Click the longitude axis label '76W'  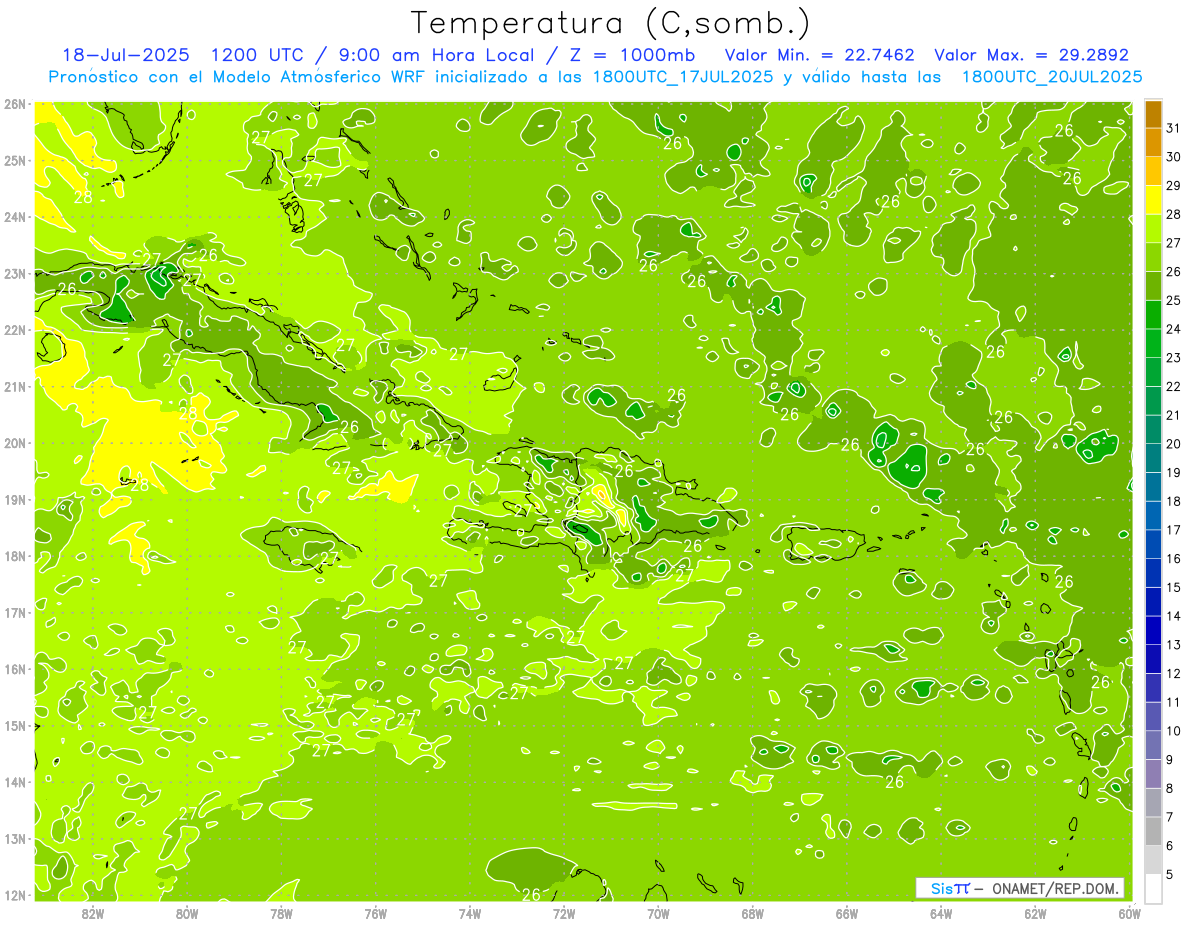click(x=376, y=913)
